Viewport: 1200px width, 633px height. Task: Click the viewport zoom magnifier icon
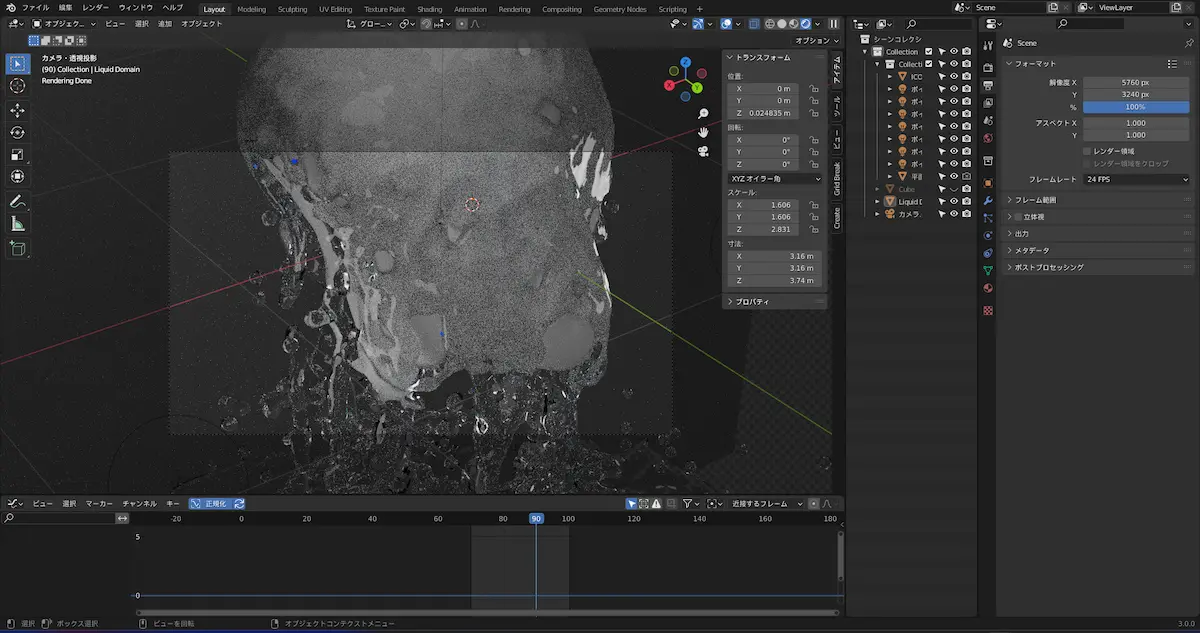pos(704,114)
